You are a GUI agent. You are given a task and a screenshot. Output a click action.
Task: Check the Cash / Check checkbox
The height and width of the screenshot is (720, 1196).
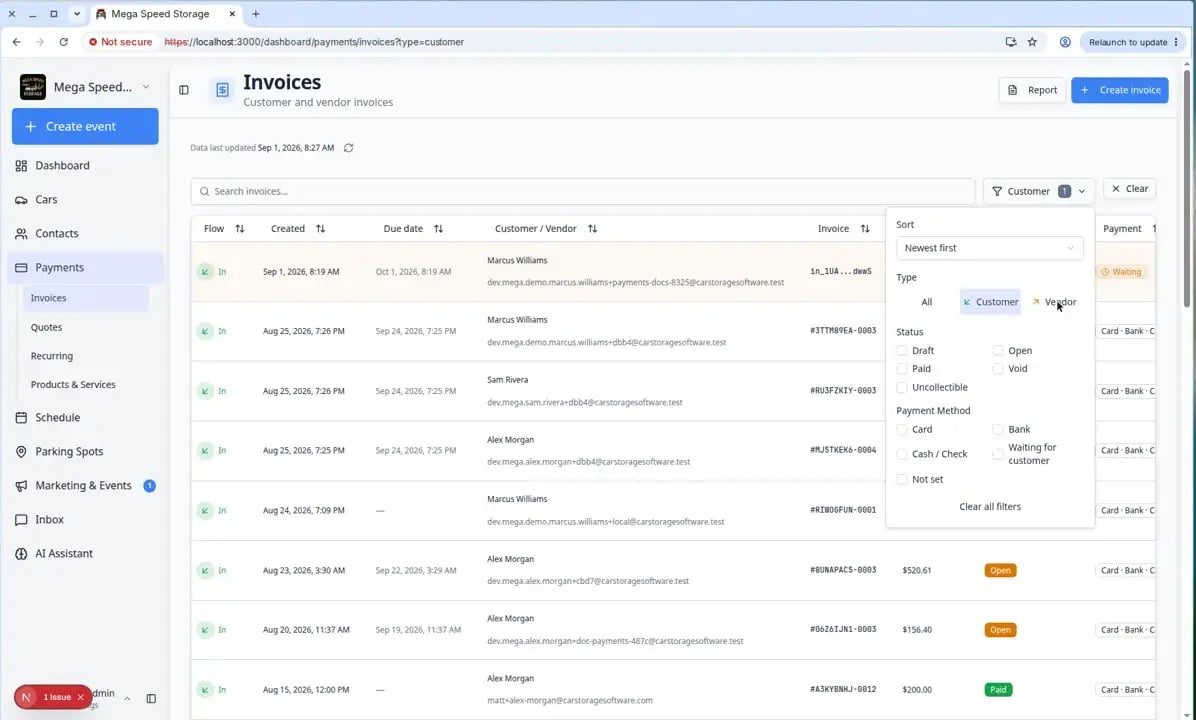(902, 454)
